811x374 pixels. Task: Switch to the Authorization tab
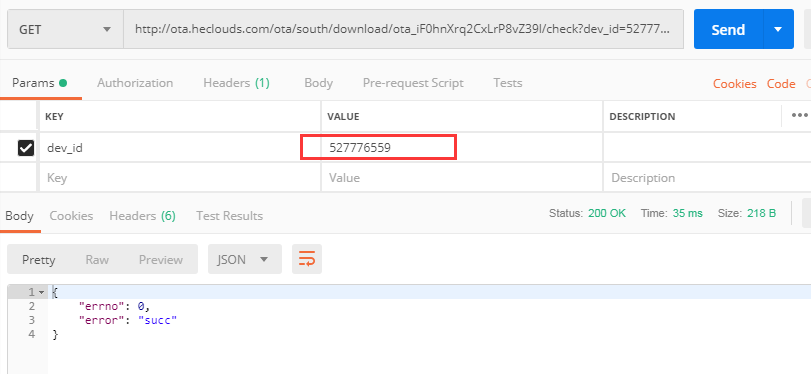tap(135, 83)
